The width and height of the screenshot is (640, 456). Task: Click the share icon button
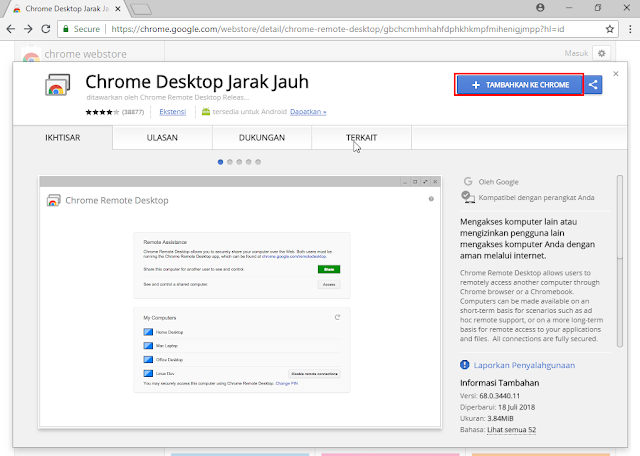[593, 85]
